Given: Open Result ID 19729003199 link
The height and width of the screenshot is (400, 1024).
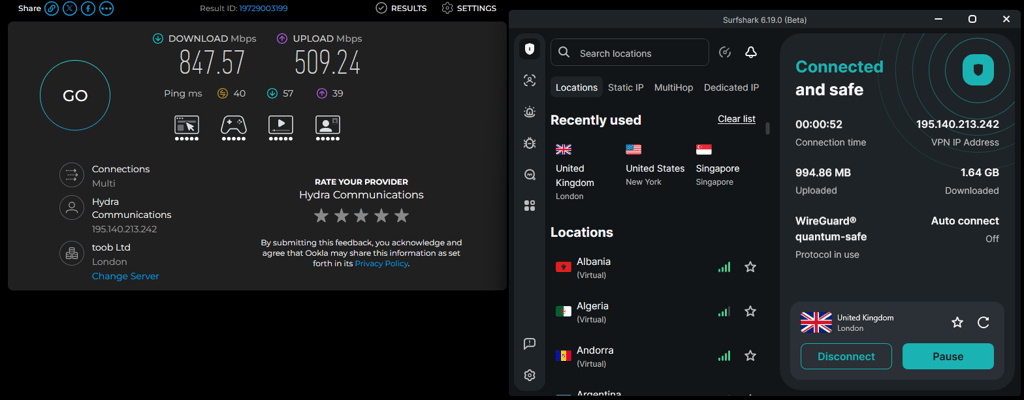Looking at the screenshot, I should (x=263, y=8).
